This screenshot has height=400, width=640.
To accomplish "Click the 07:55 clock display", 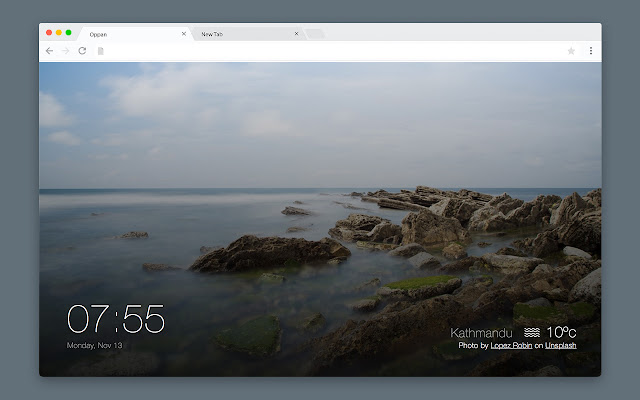I will (x=116, y=320).
